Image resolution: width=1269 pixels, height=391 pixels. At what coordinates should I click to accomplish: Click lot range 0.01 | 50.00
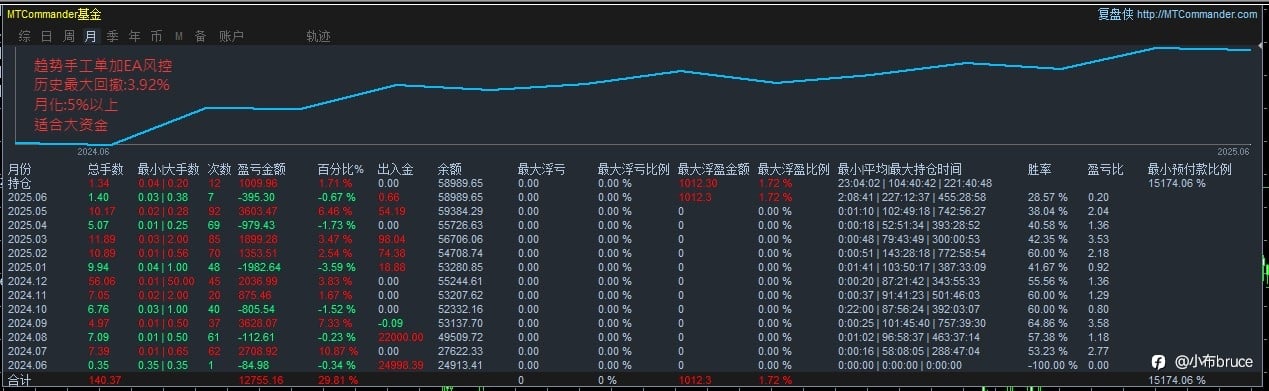(165, 282)
